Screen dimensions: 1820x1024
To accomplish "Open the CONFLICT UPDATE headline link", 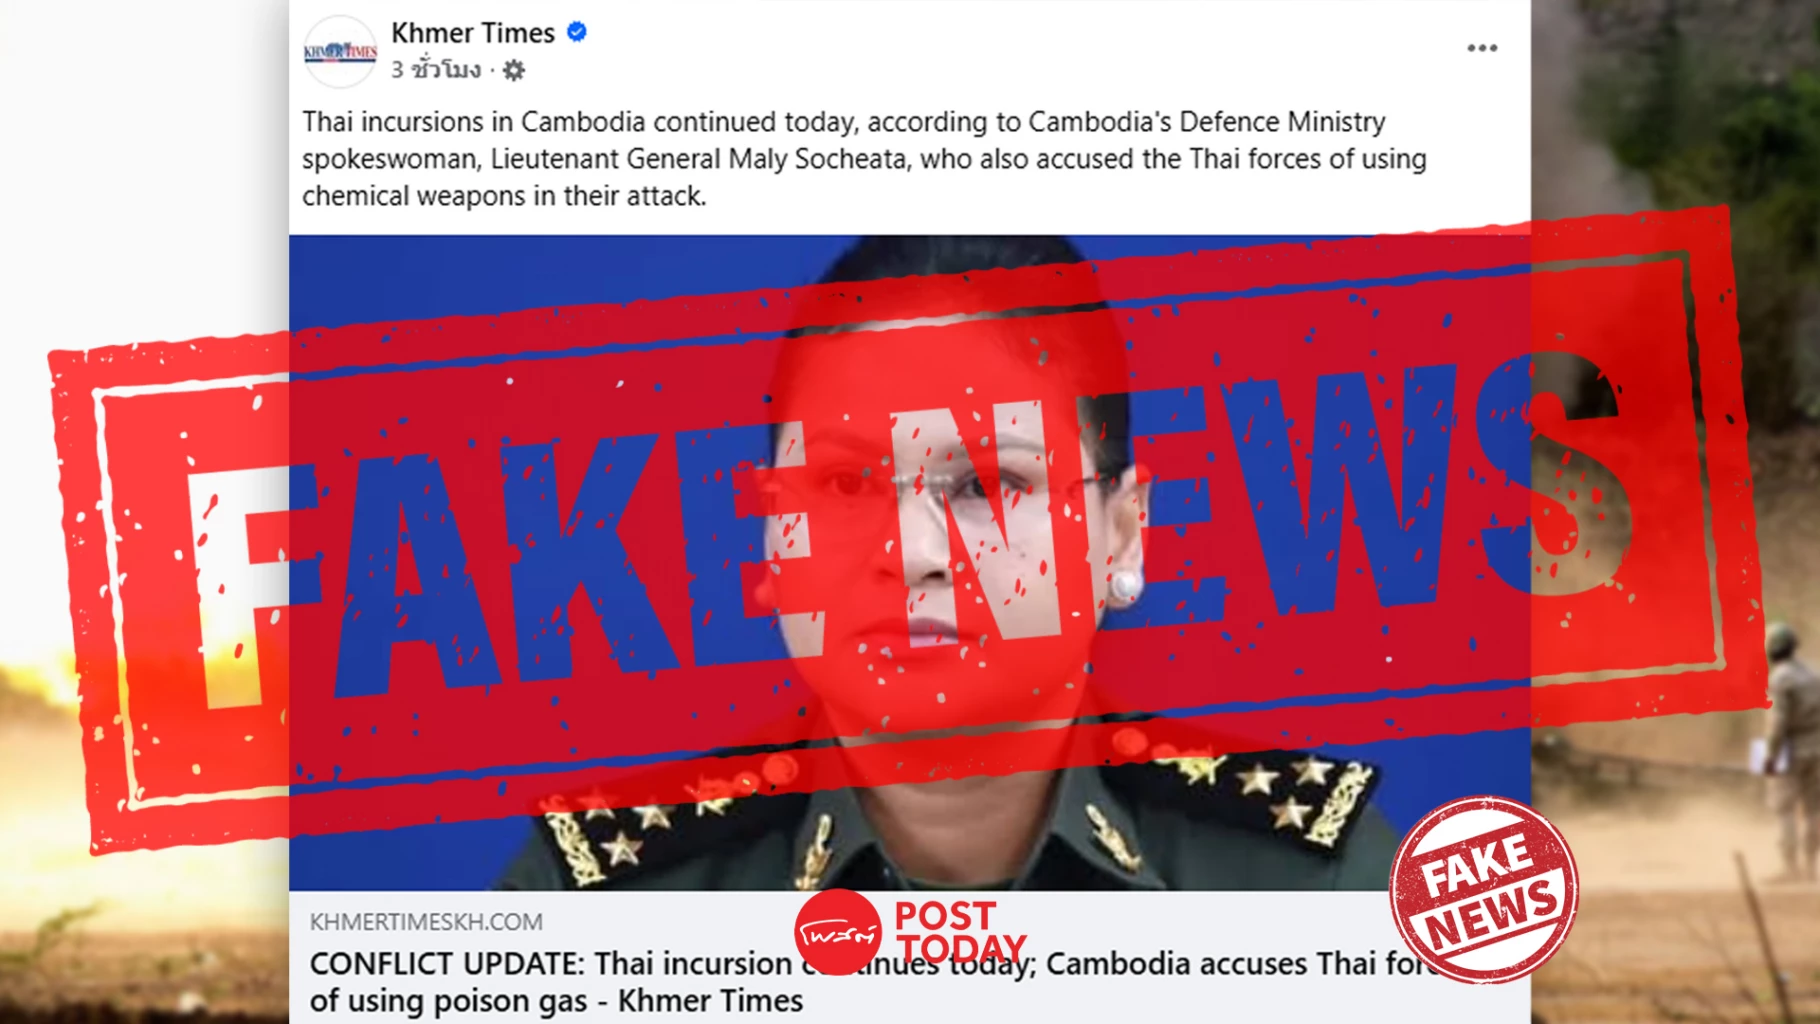I will [x=870, y=981].
